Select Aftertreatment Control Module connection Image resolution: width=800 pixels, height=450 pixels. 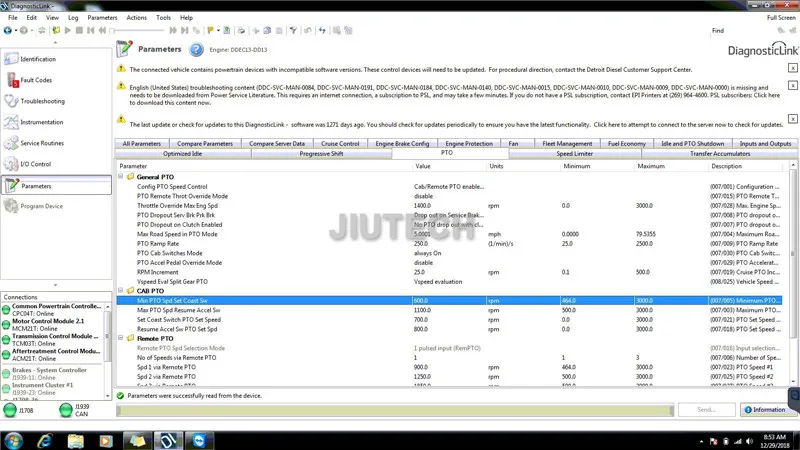53,355
